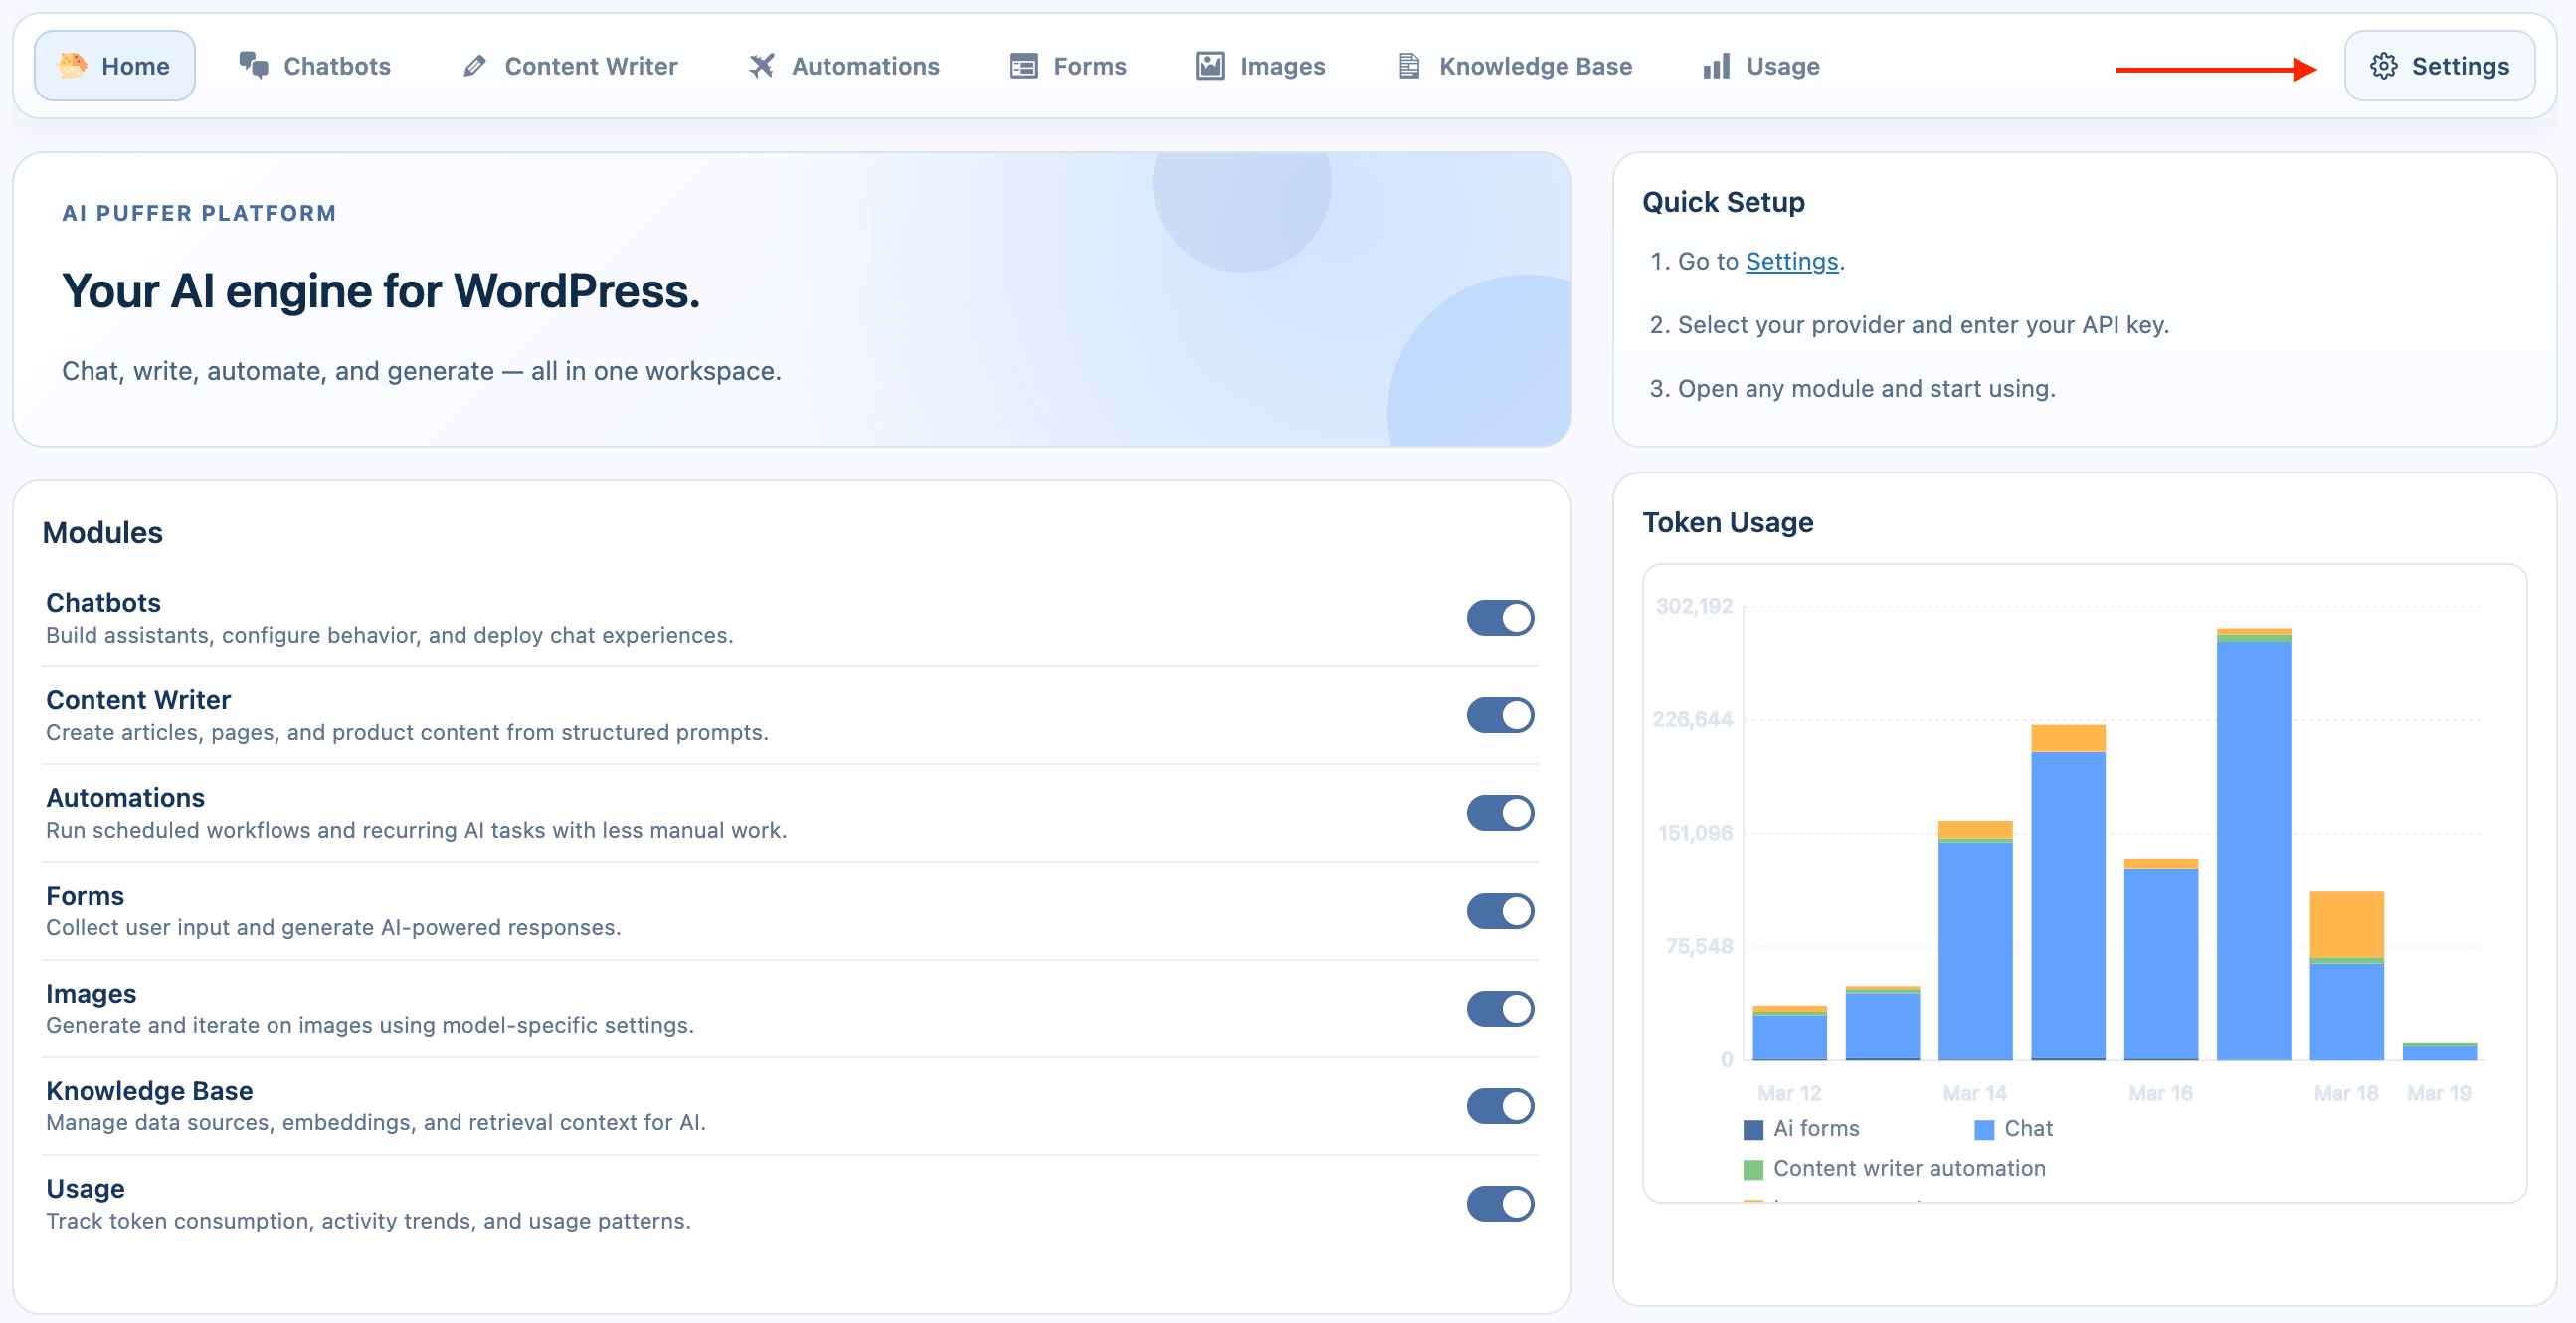
Task: Click the Chat legend color swatch
Action: tap(1984, 1130)
